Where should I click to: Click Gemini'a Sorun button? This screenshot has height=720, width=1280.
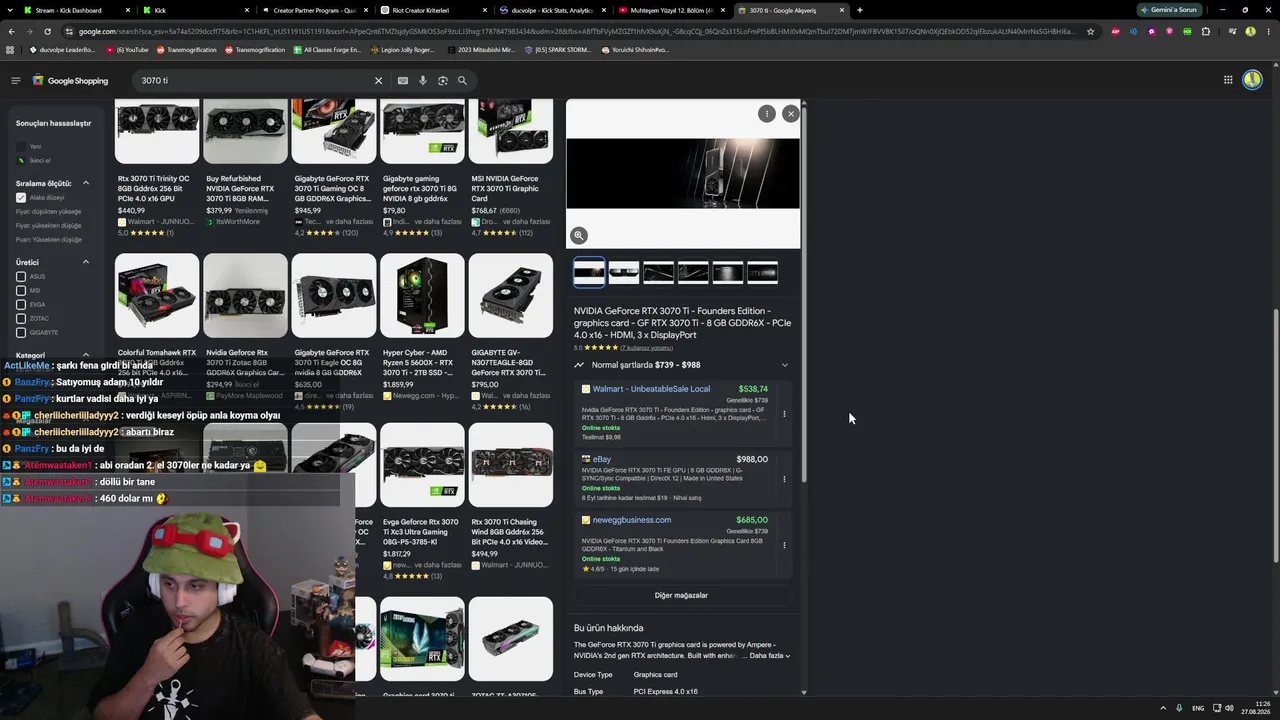1169,10
